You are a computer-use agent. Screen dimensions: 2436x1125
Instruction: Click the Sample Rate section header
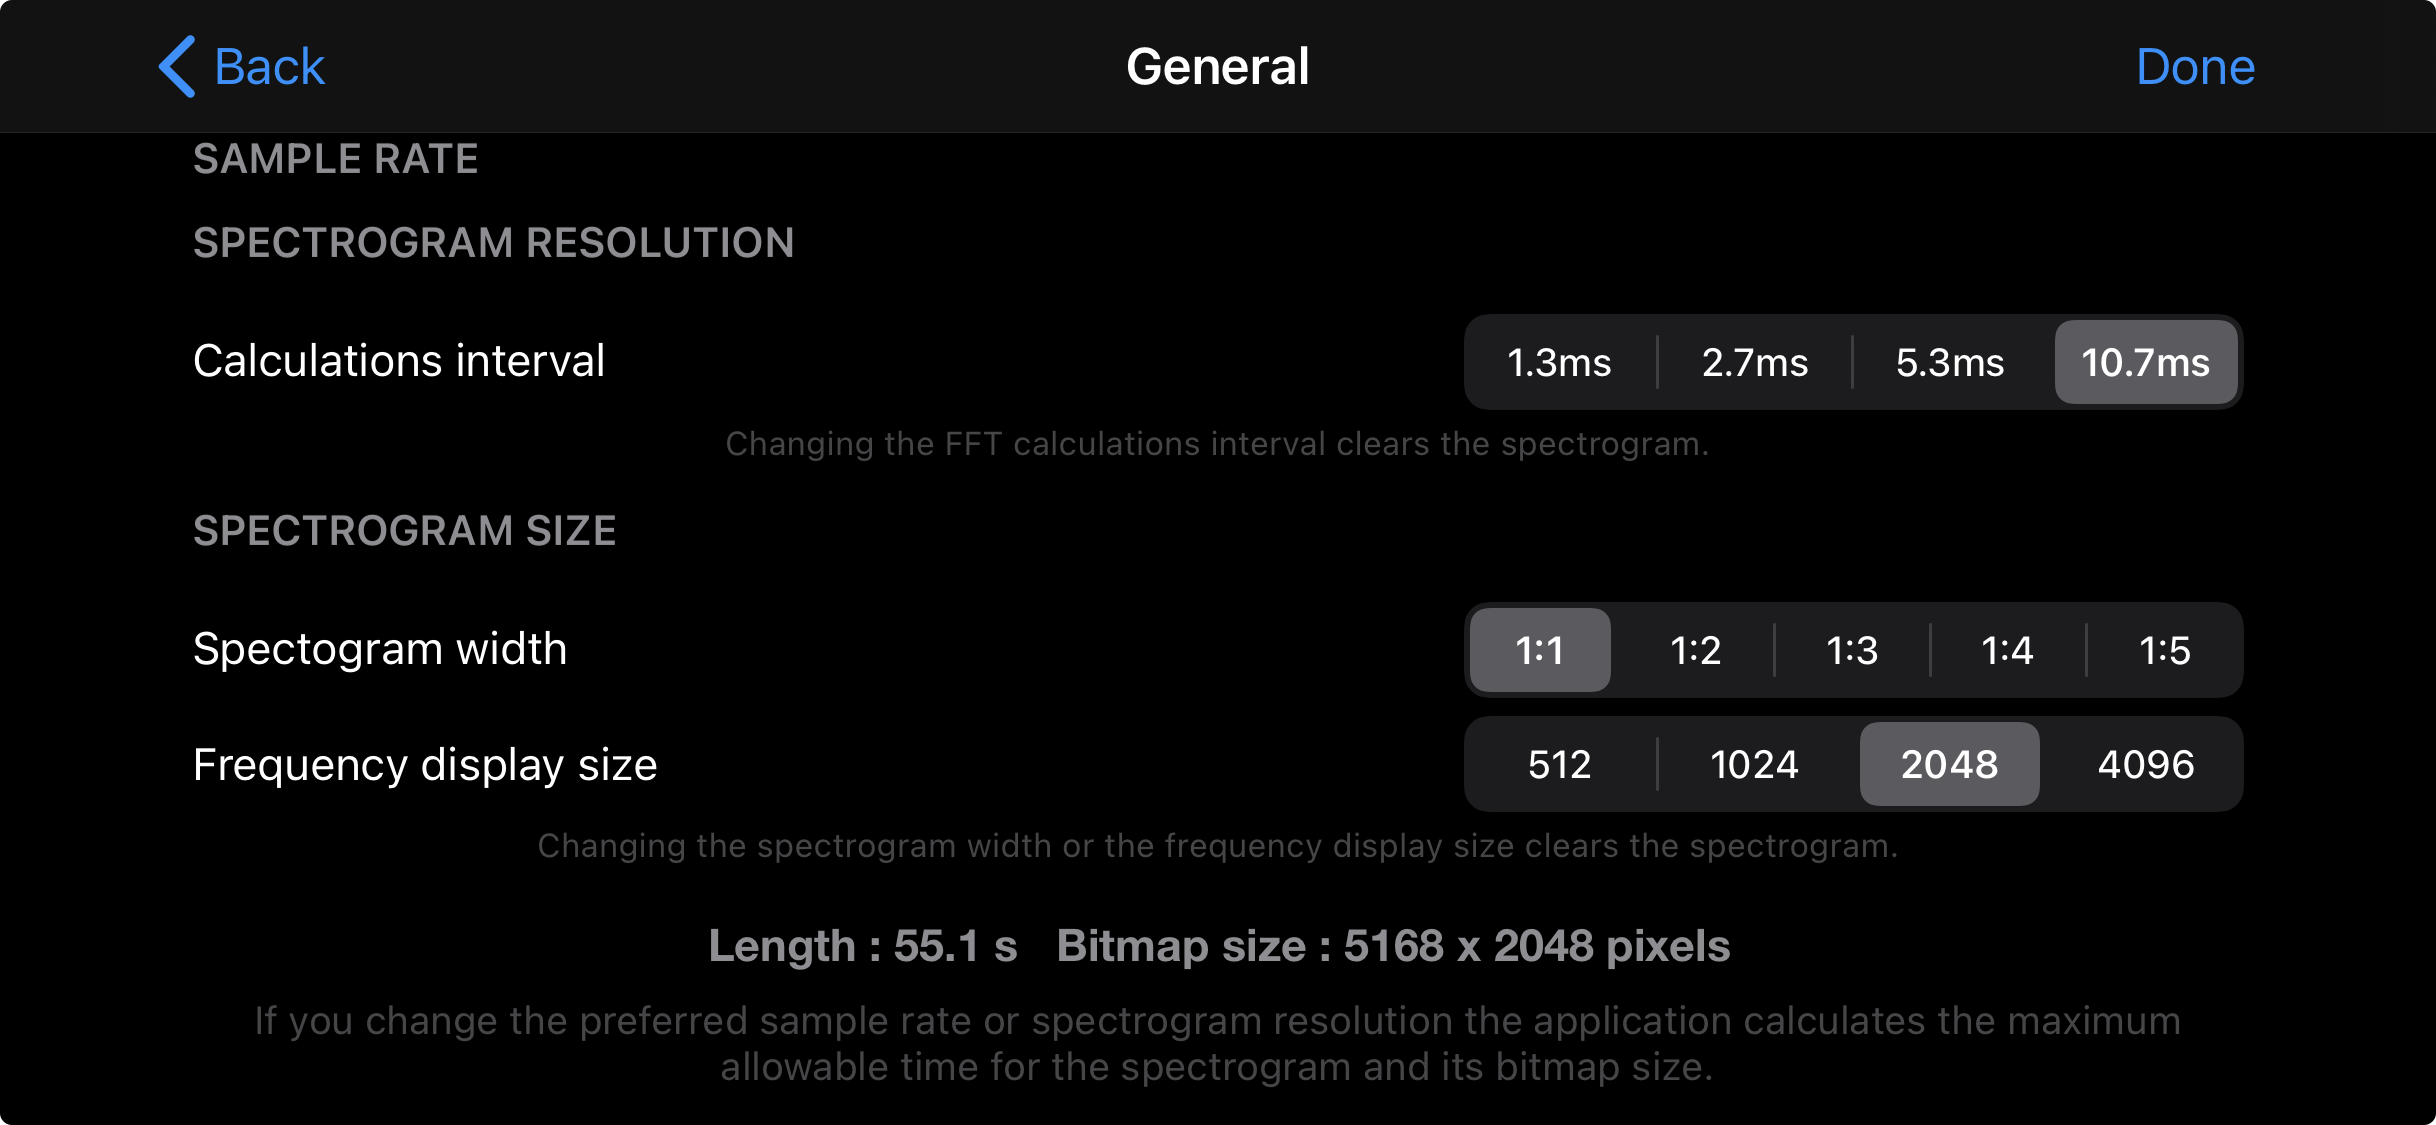[x=336, y=159]
